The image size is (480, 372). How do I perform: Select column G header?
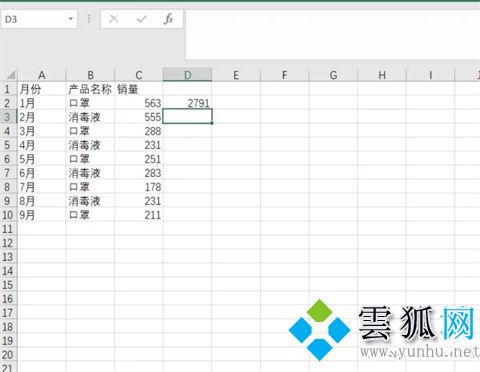[x=333, y=75]
